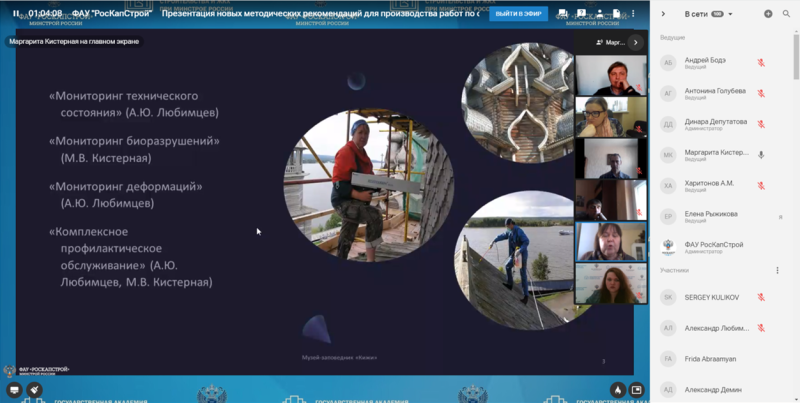Toggle microphone for Андрей Бодэ
The width and height of the screenshot is (800, 403).
761,63
